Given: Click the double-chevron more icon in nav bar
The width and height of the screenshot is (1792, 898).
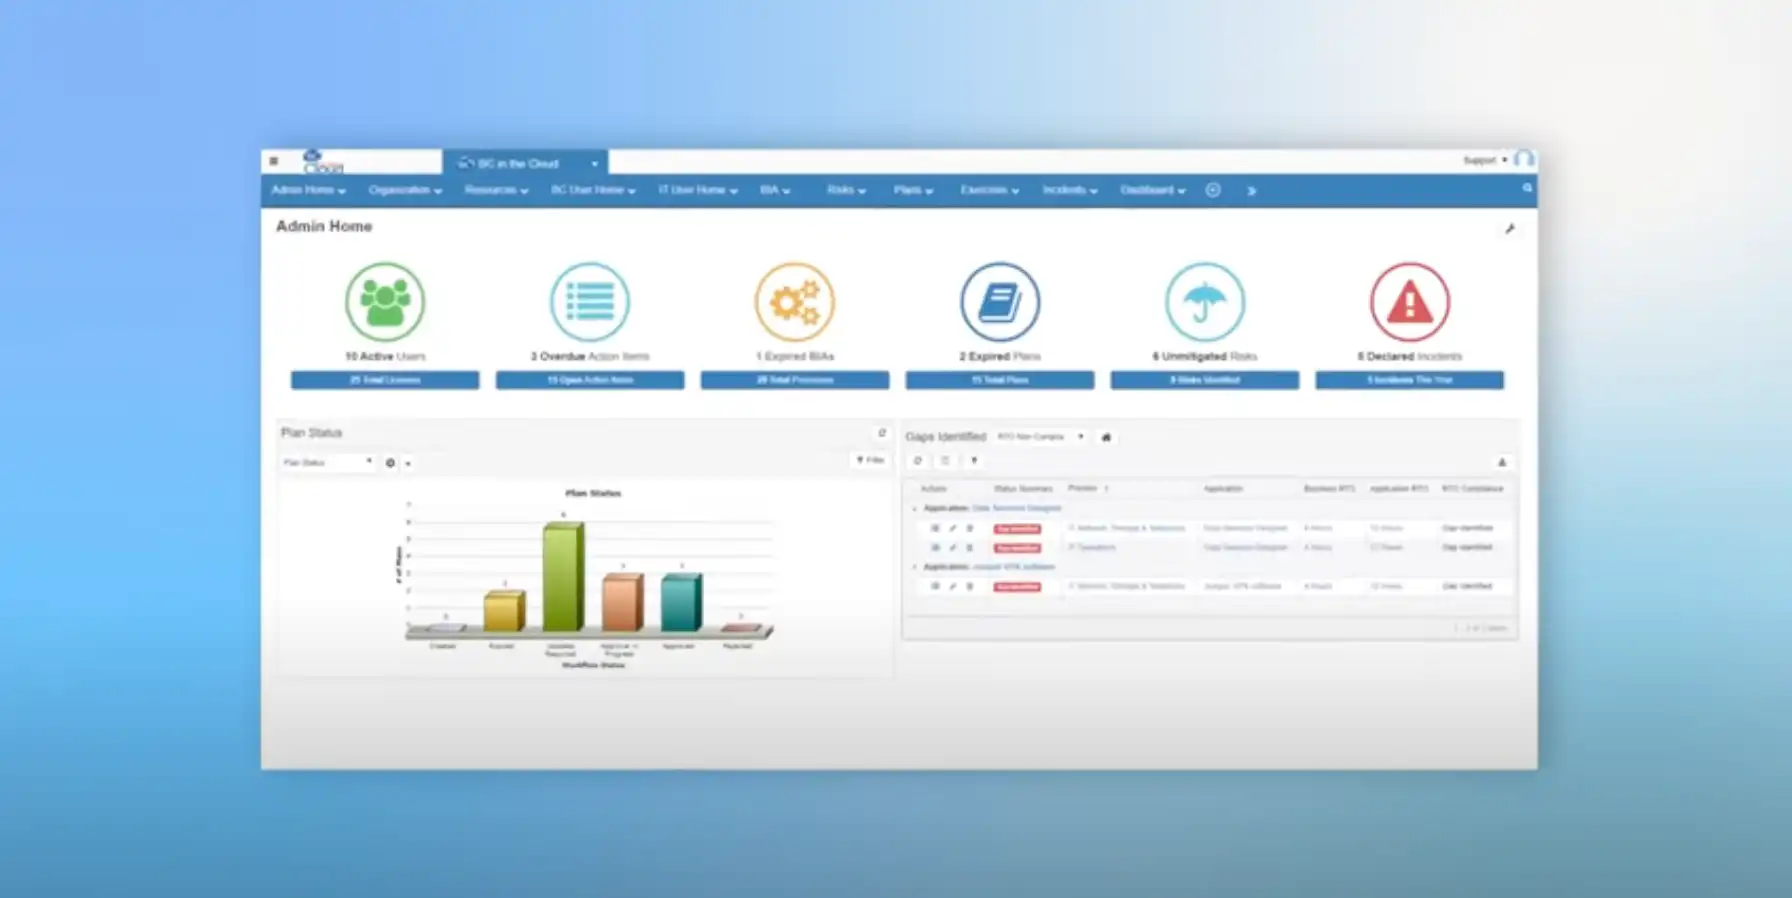Looking at the screenshot, I should click(x=1251, y=190).
